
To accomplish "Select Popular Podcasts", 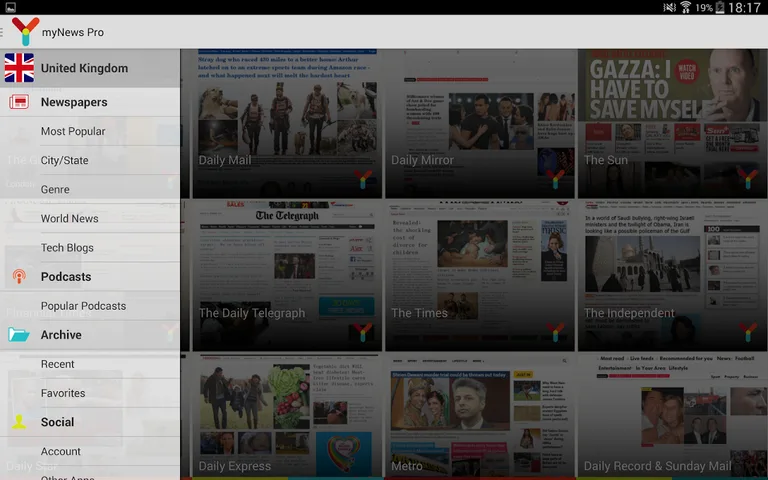I will click(90, 306).
